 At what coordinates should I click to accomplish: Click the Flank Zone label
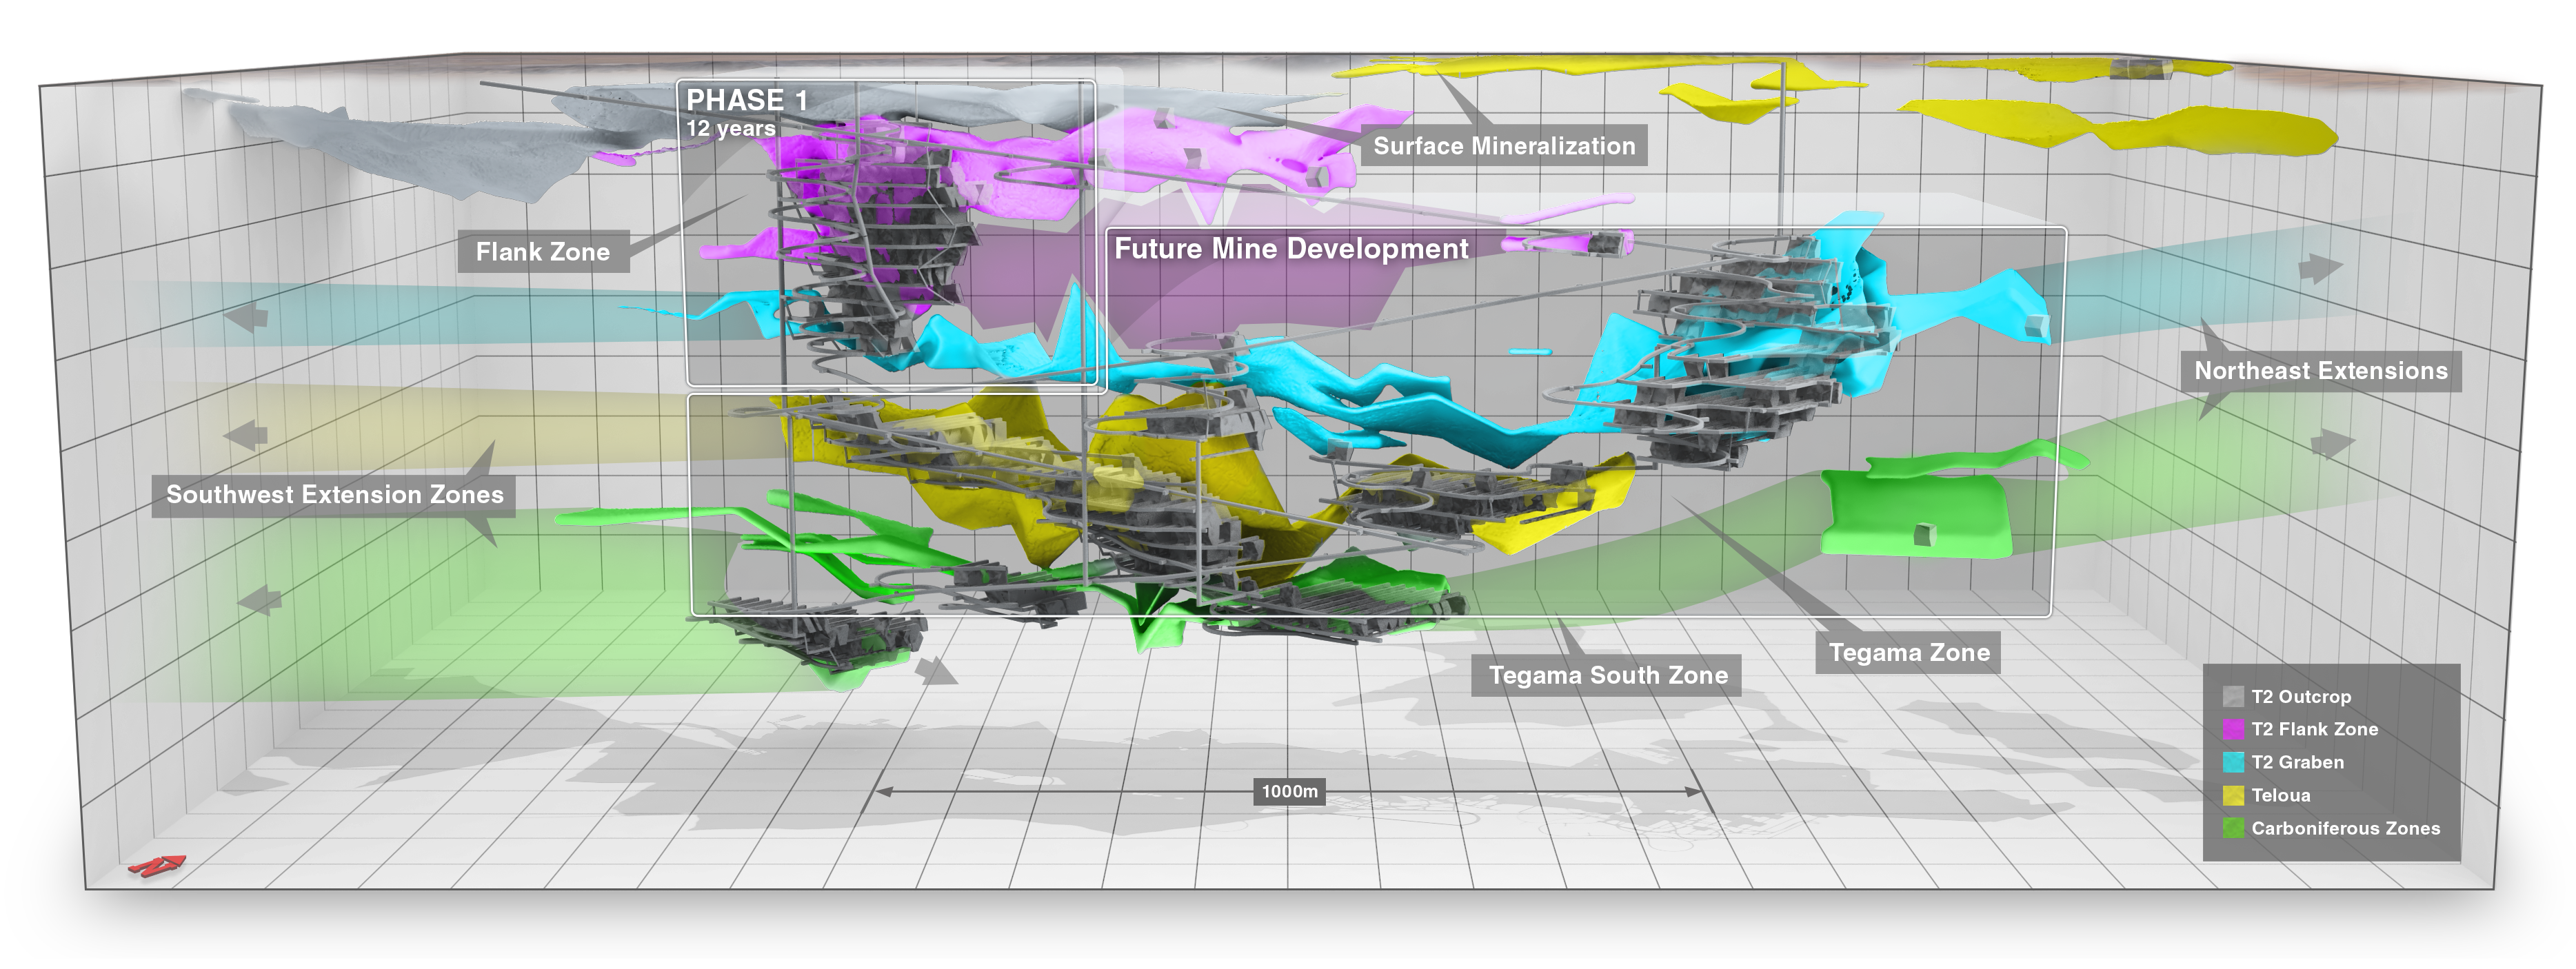(543, 252)
